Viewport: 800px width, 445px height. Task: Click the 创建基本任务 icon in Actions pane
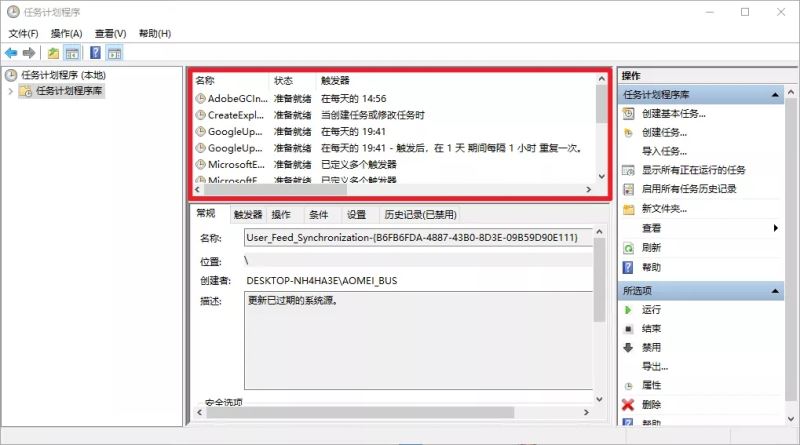click(x=628, y=113)
